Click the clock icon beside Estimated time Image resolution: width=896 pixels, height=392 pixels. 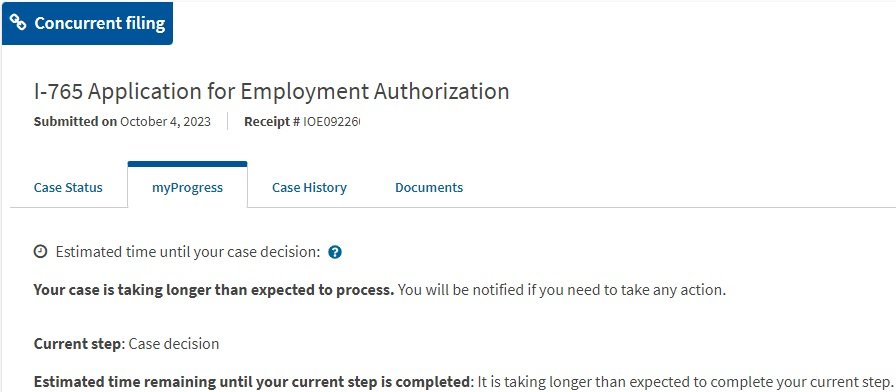tap(41, 251)
